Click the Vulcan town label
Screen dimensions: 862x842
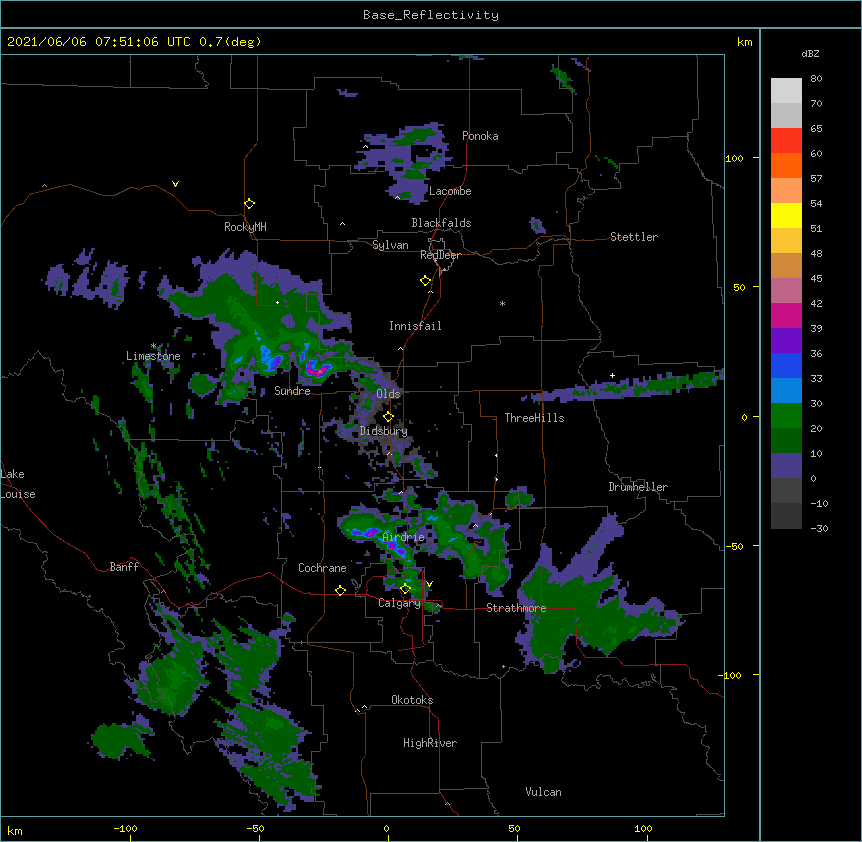tap(543, 792)
